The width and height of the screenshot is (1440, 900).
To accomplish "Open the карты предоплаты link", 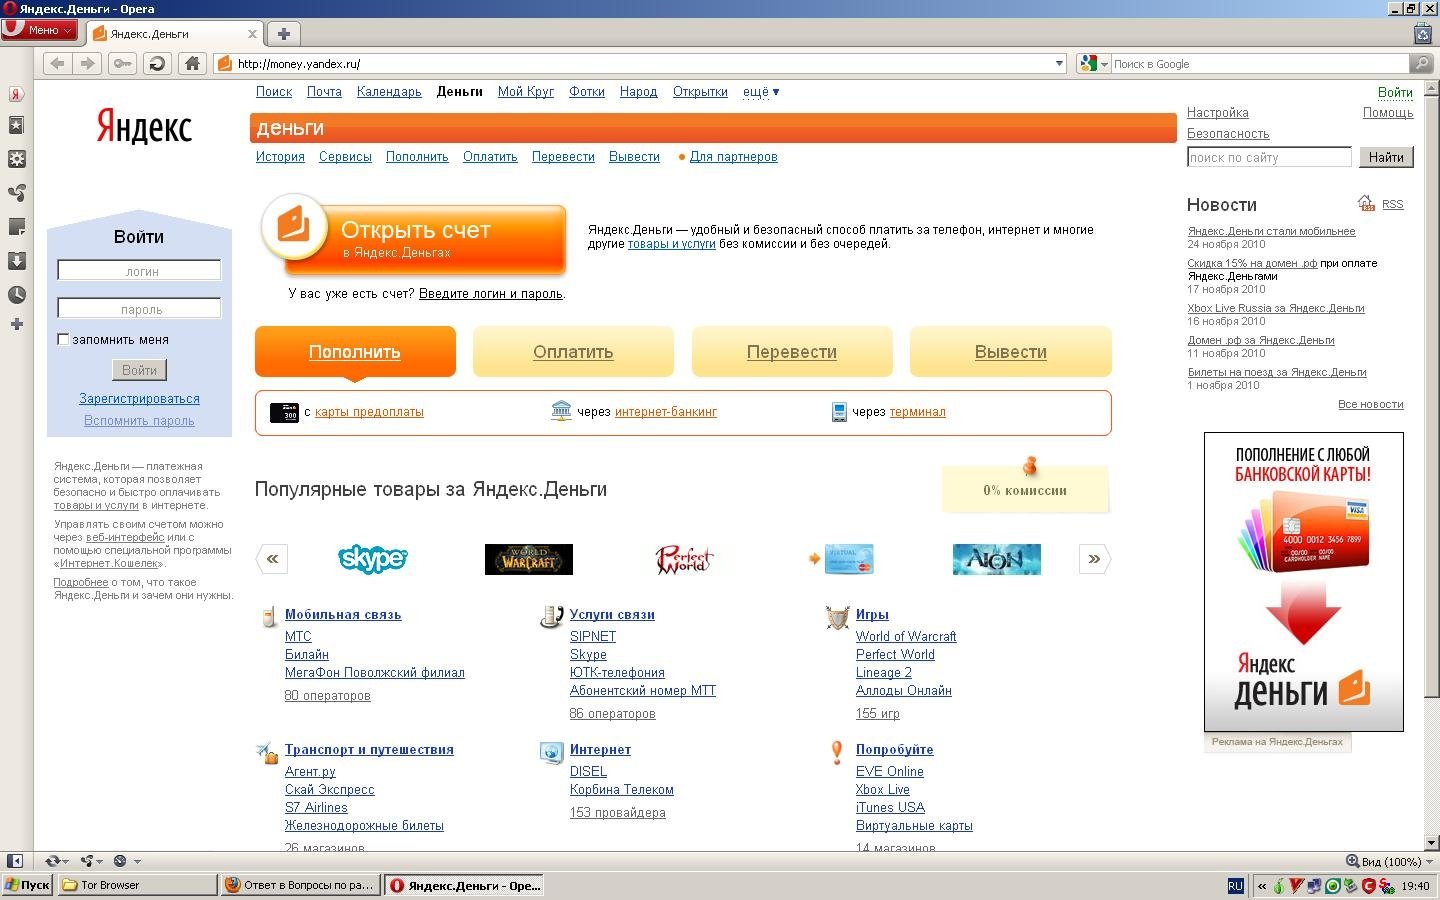I will [x=369, y=412].
